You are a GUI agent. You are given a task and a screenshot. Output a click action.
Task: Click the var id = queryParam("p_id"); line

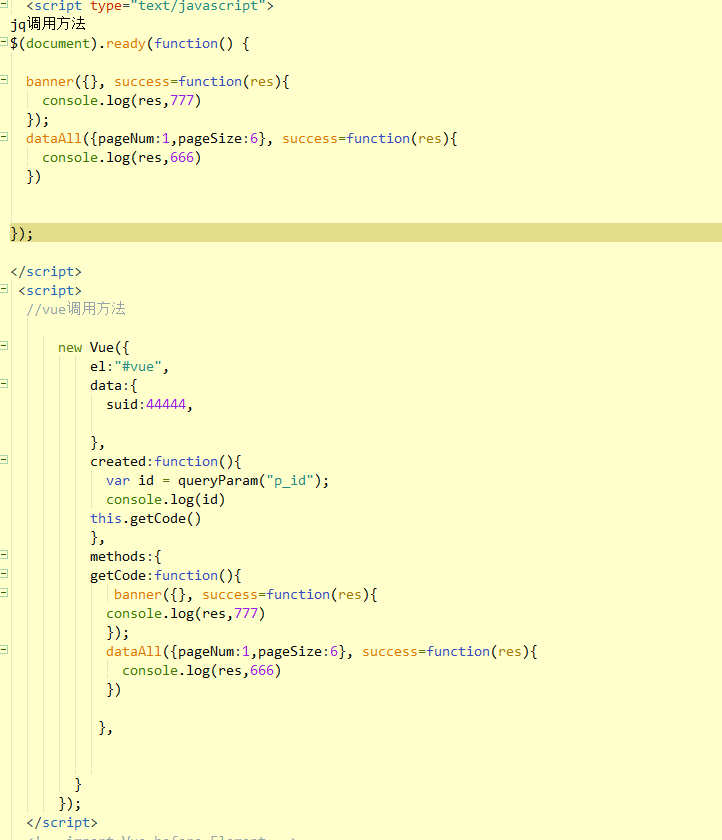(217, 481)
